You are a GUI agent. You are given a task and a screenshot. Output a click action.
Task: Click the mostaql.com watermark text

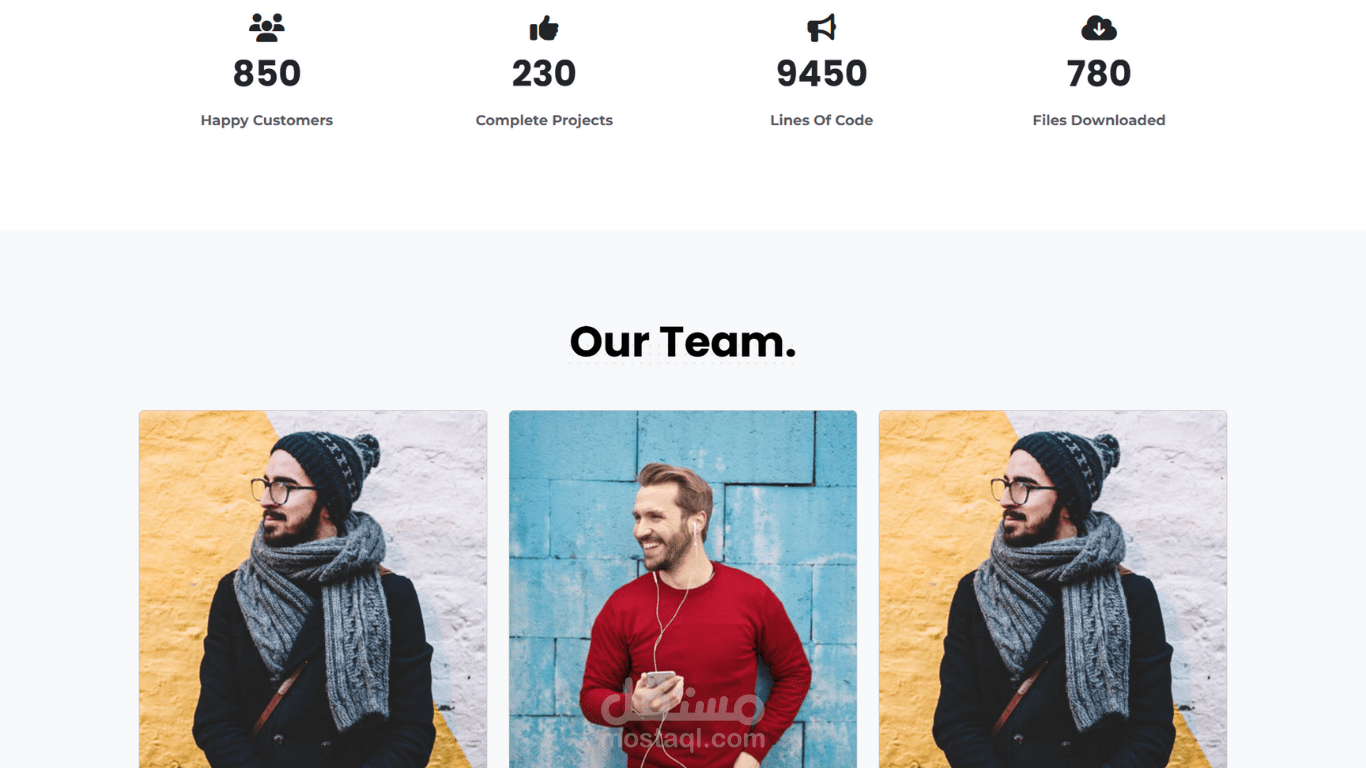click(683, 740)
